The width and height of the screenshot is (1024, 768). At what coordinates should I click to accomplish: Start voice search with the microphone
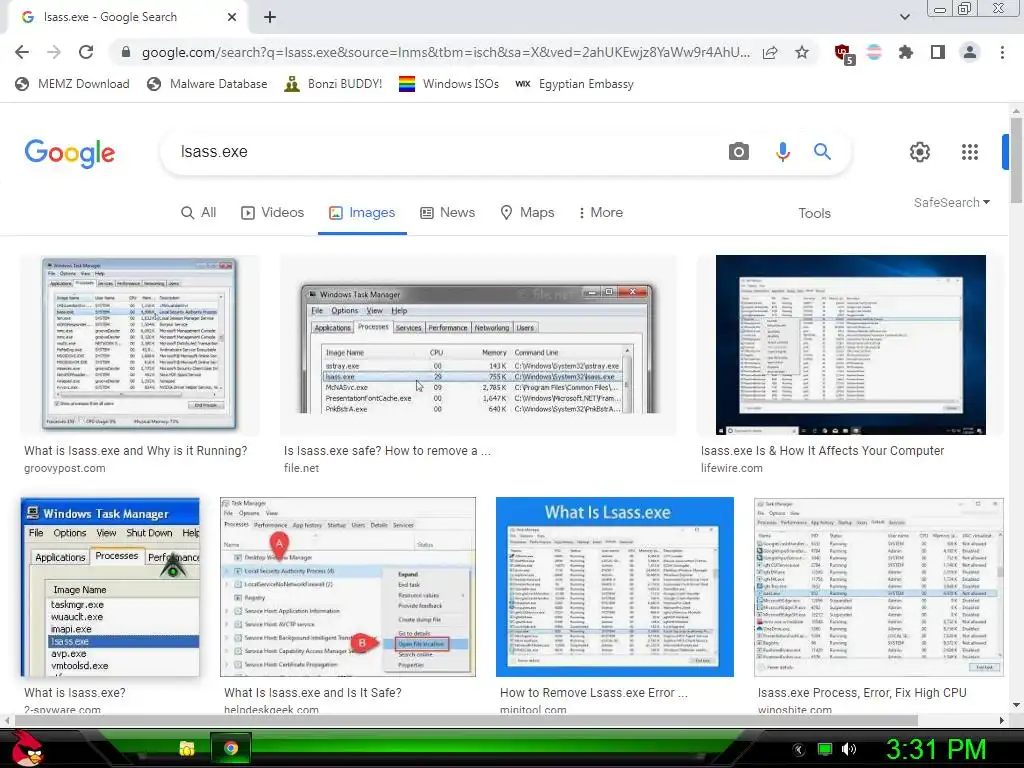point(782,152)
